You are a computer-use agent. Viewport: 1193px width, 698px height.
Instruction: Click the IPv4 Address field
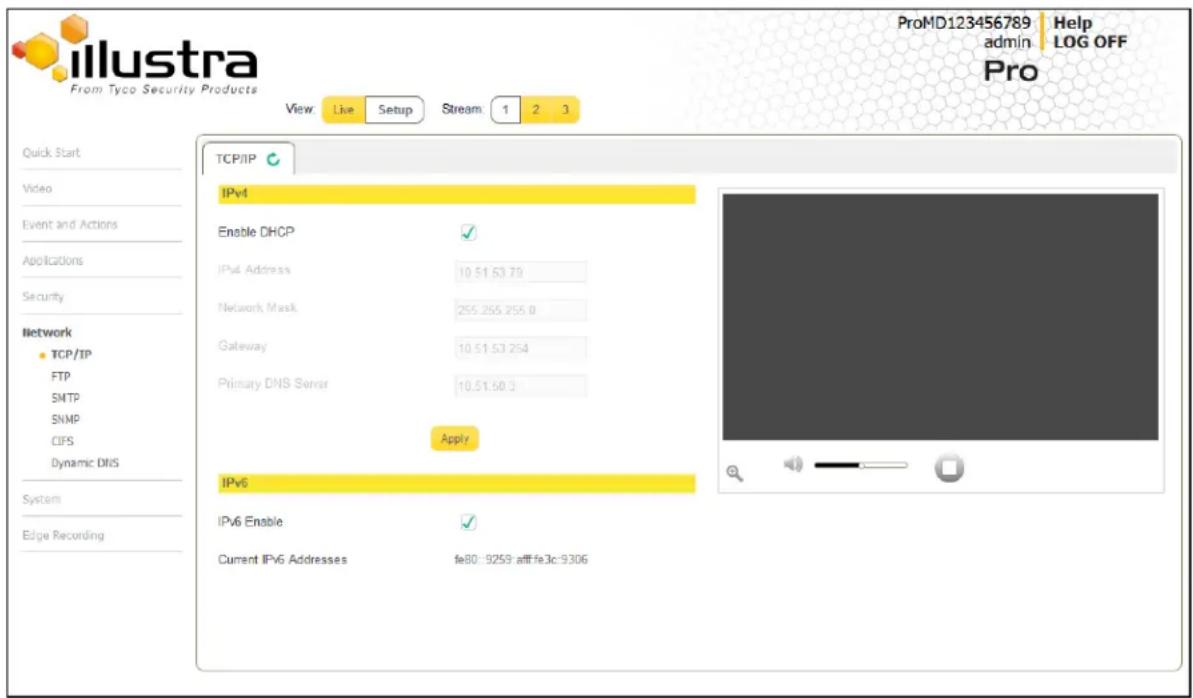coord(520,272)
